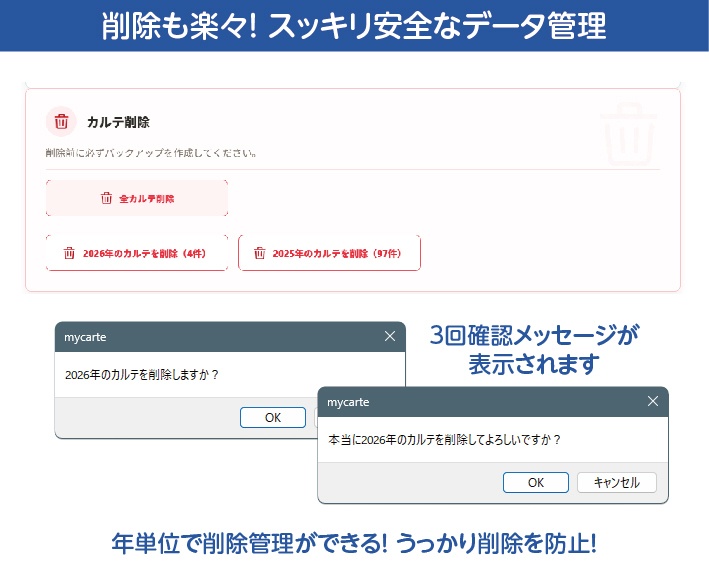This screenshot has height=567, width=709.
Task: Click the カルテ削除 section heading
Action: click(x=118, y=122)
